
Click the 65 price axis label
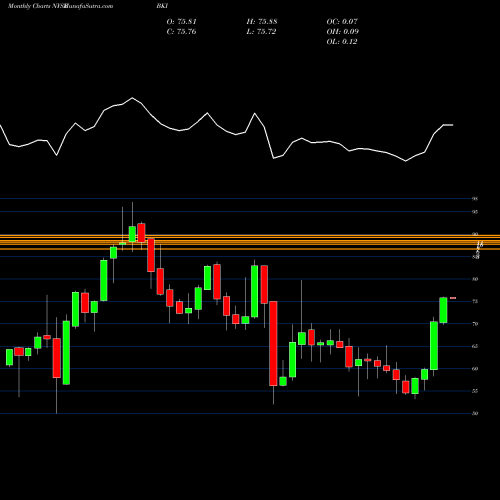pyautogui.click(x=475, y=346)
